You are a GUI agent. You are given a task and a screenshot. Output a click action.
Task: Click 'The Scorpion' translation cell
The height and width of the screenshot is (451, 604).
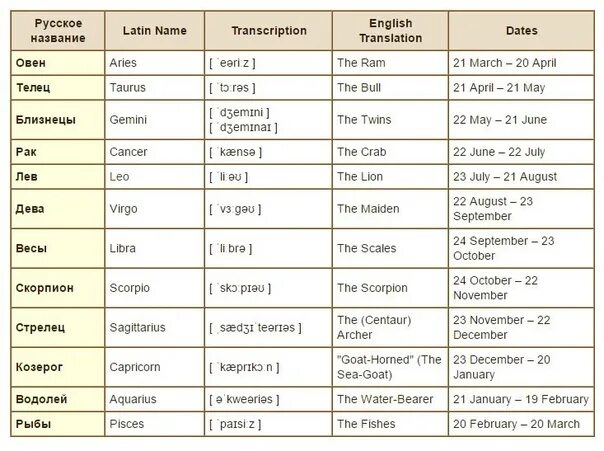[x=390, y=288]
